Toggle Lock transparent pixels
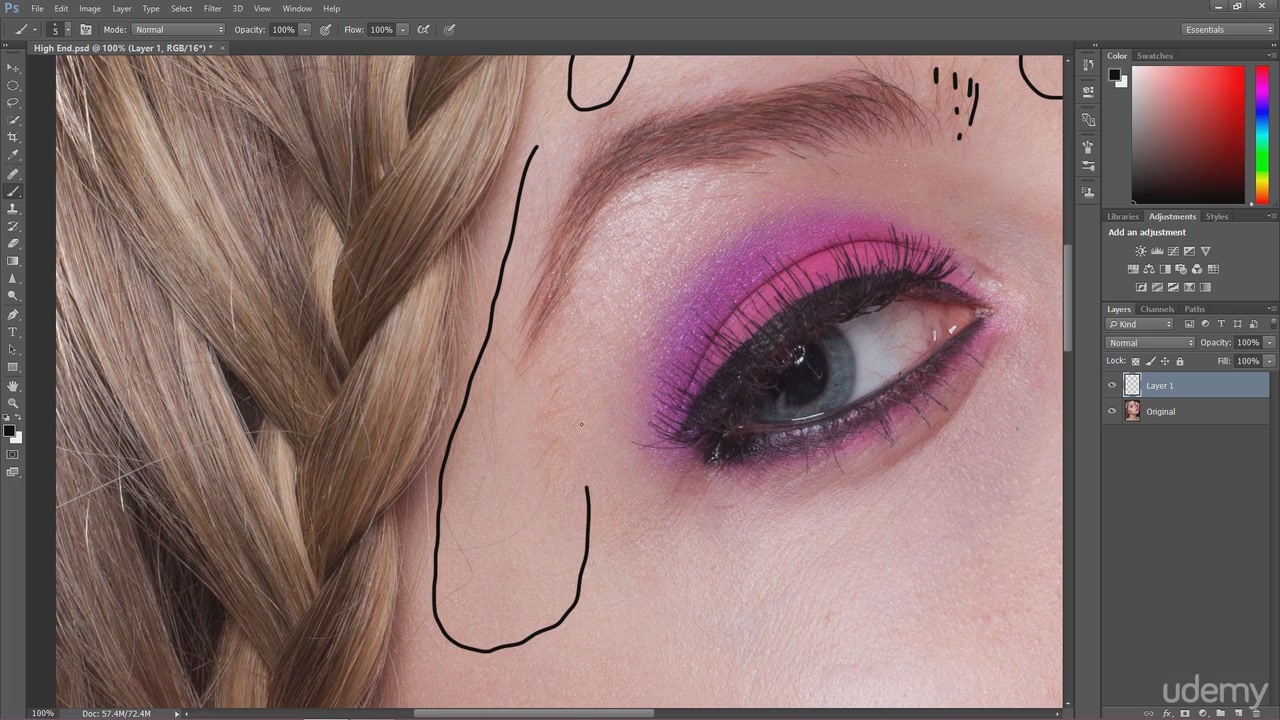 (1136, 361)
